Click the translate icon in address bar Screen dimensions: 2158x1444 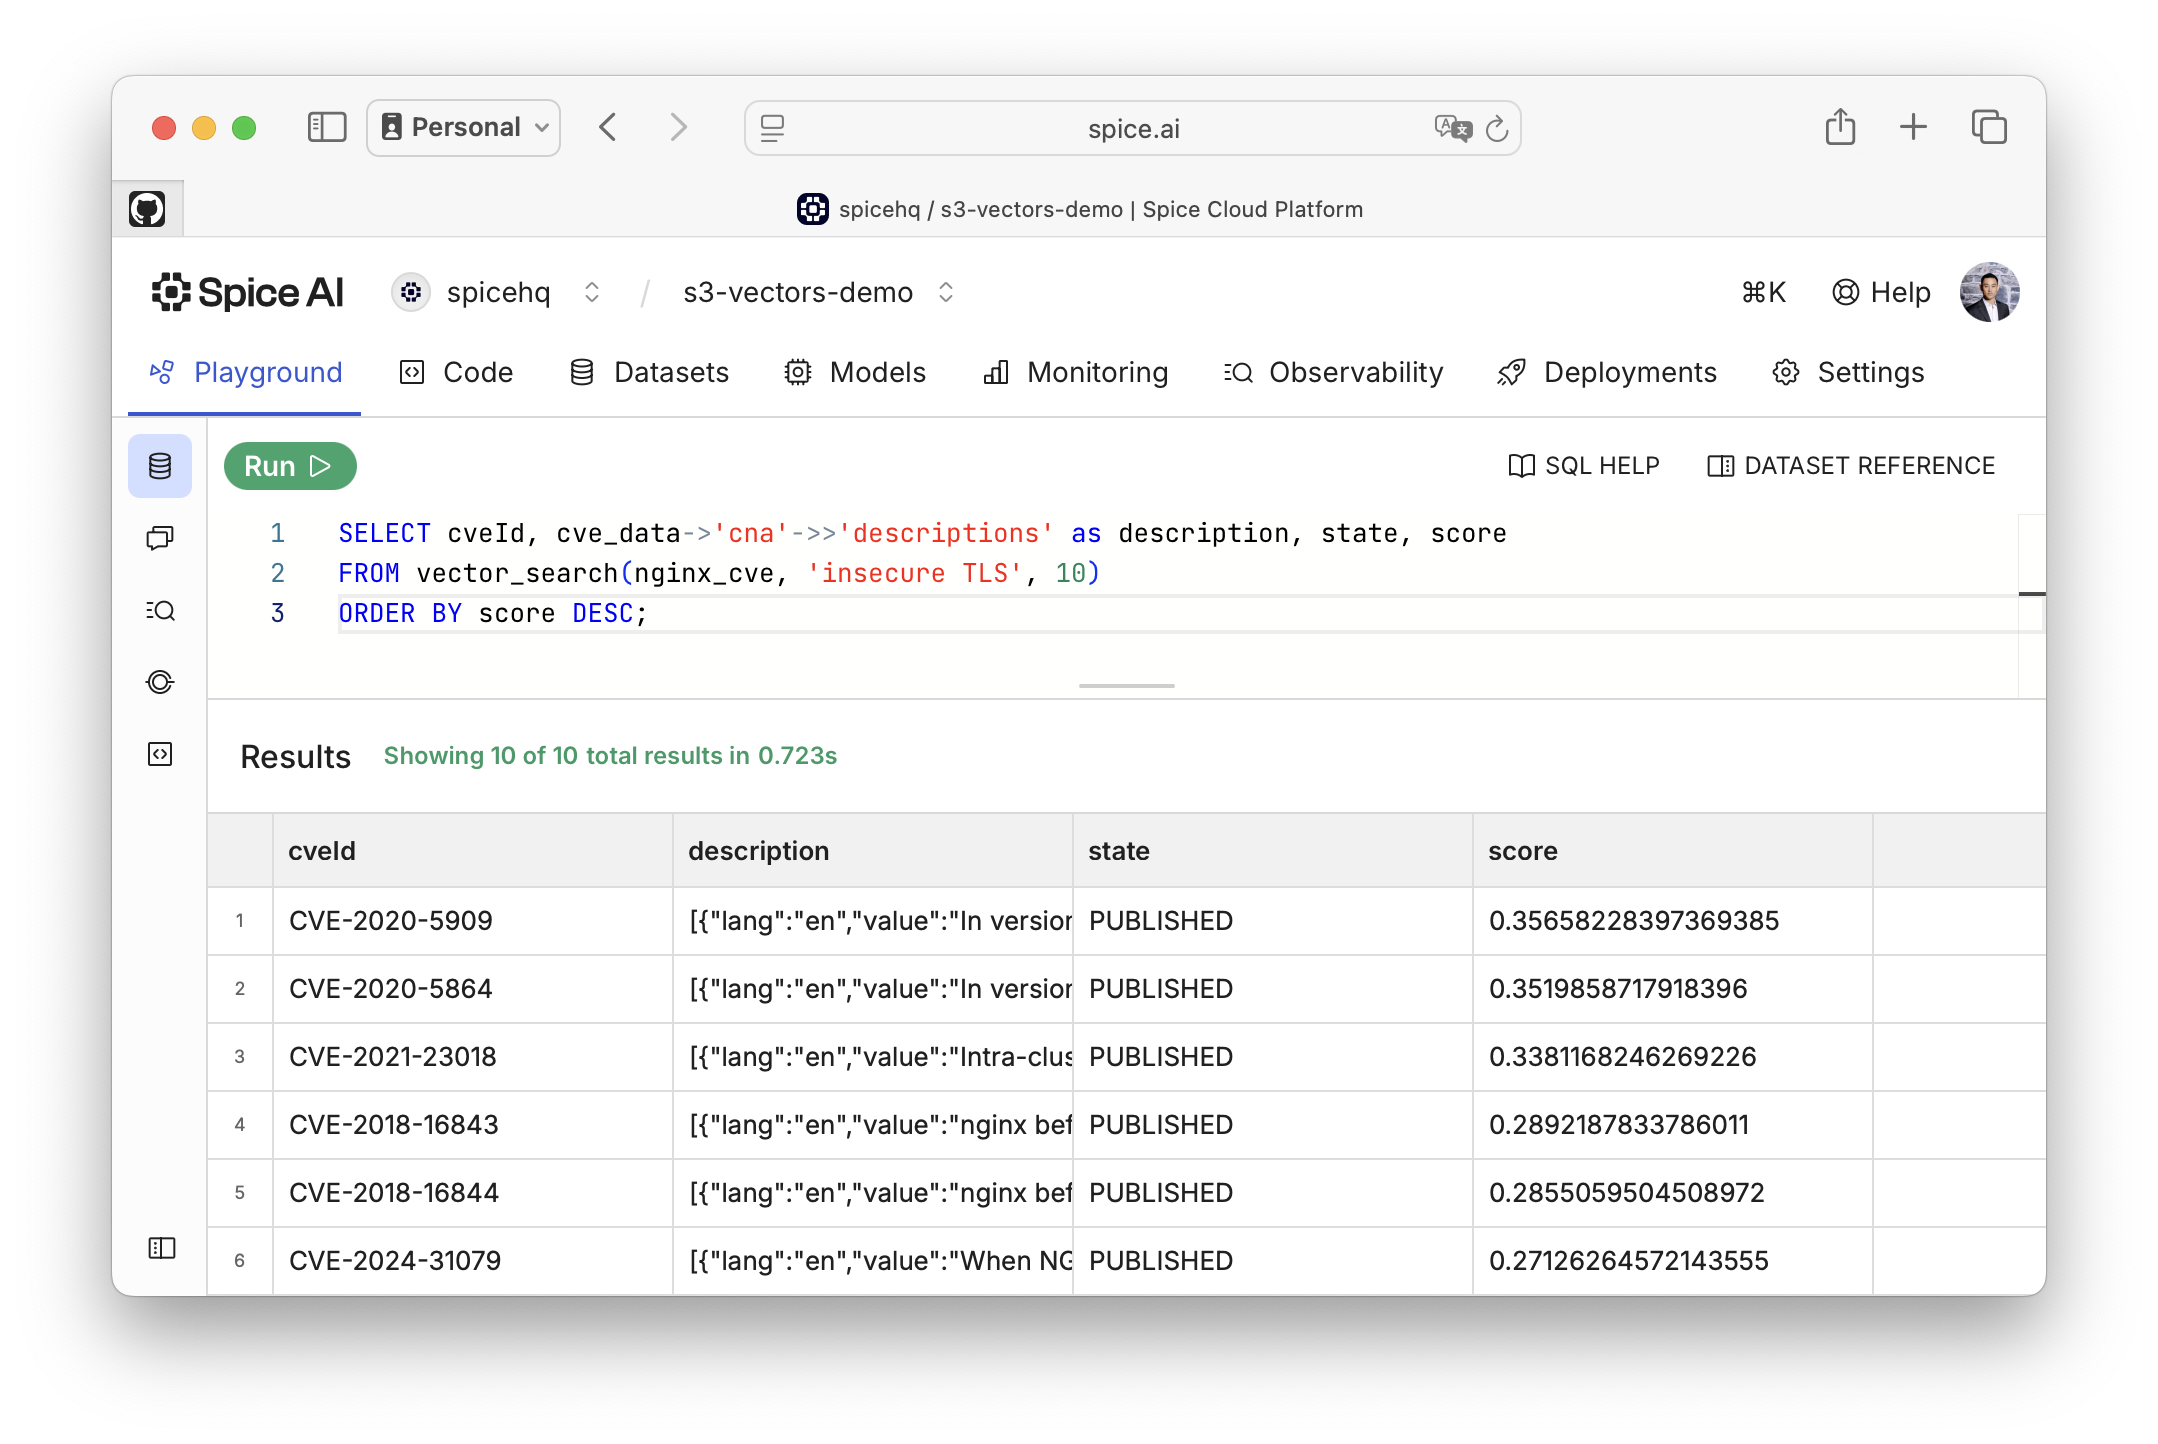click(1452, 129)
